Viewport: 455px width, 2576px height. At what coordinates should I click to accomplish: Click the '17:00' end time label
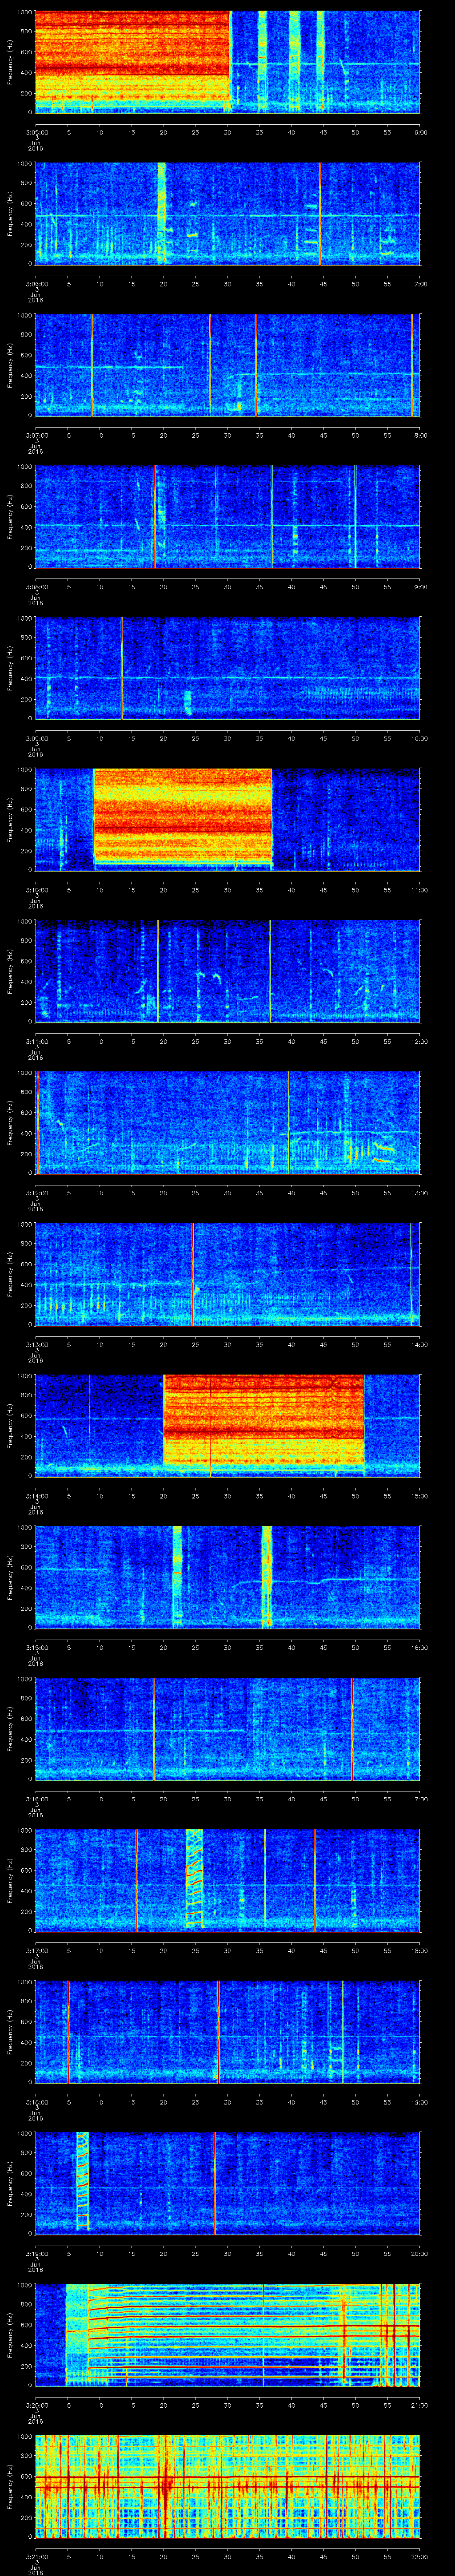coord(419,1800)
